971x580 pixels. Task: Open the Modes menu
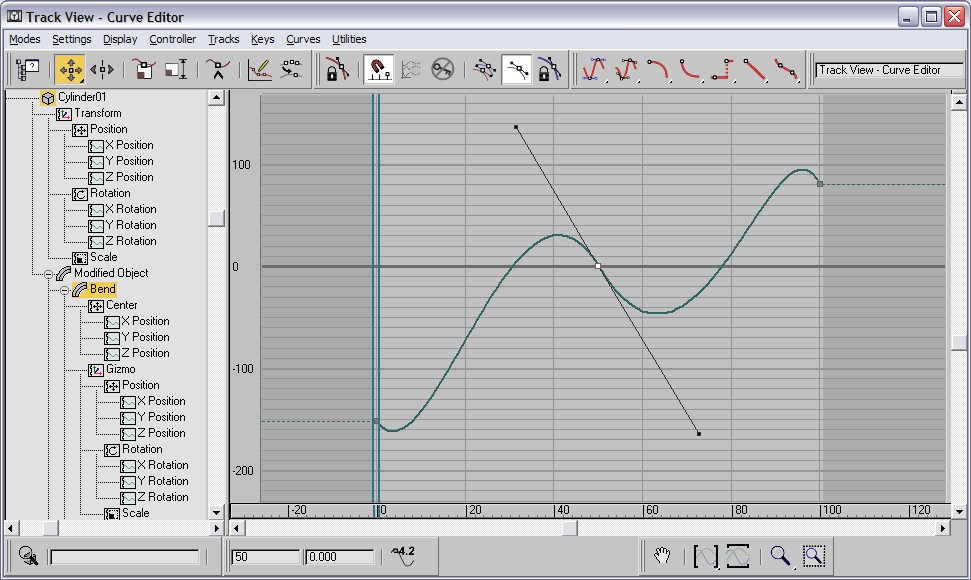25,39
